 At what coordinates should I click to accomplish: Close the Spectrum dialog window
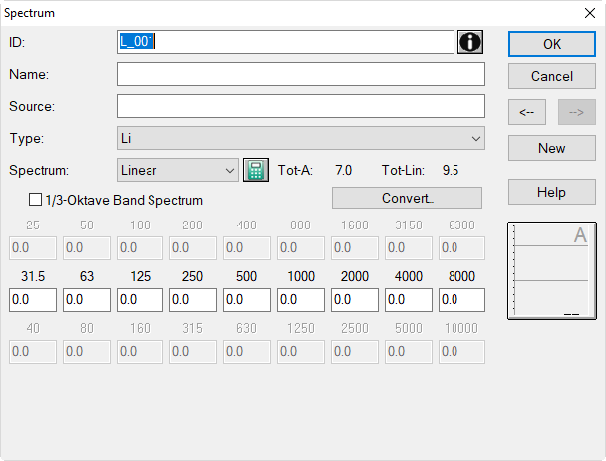point(590,13)
